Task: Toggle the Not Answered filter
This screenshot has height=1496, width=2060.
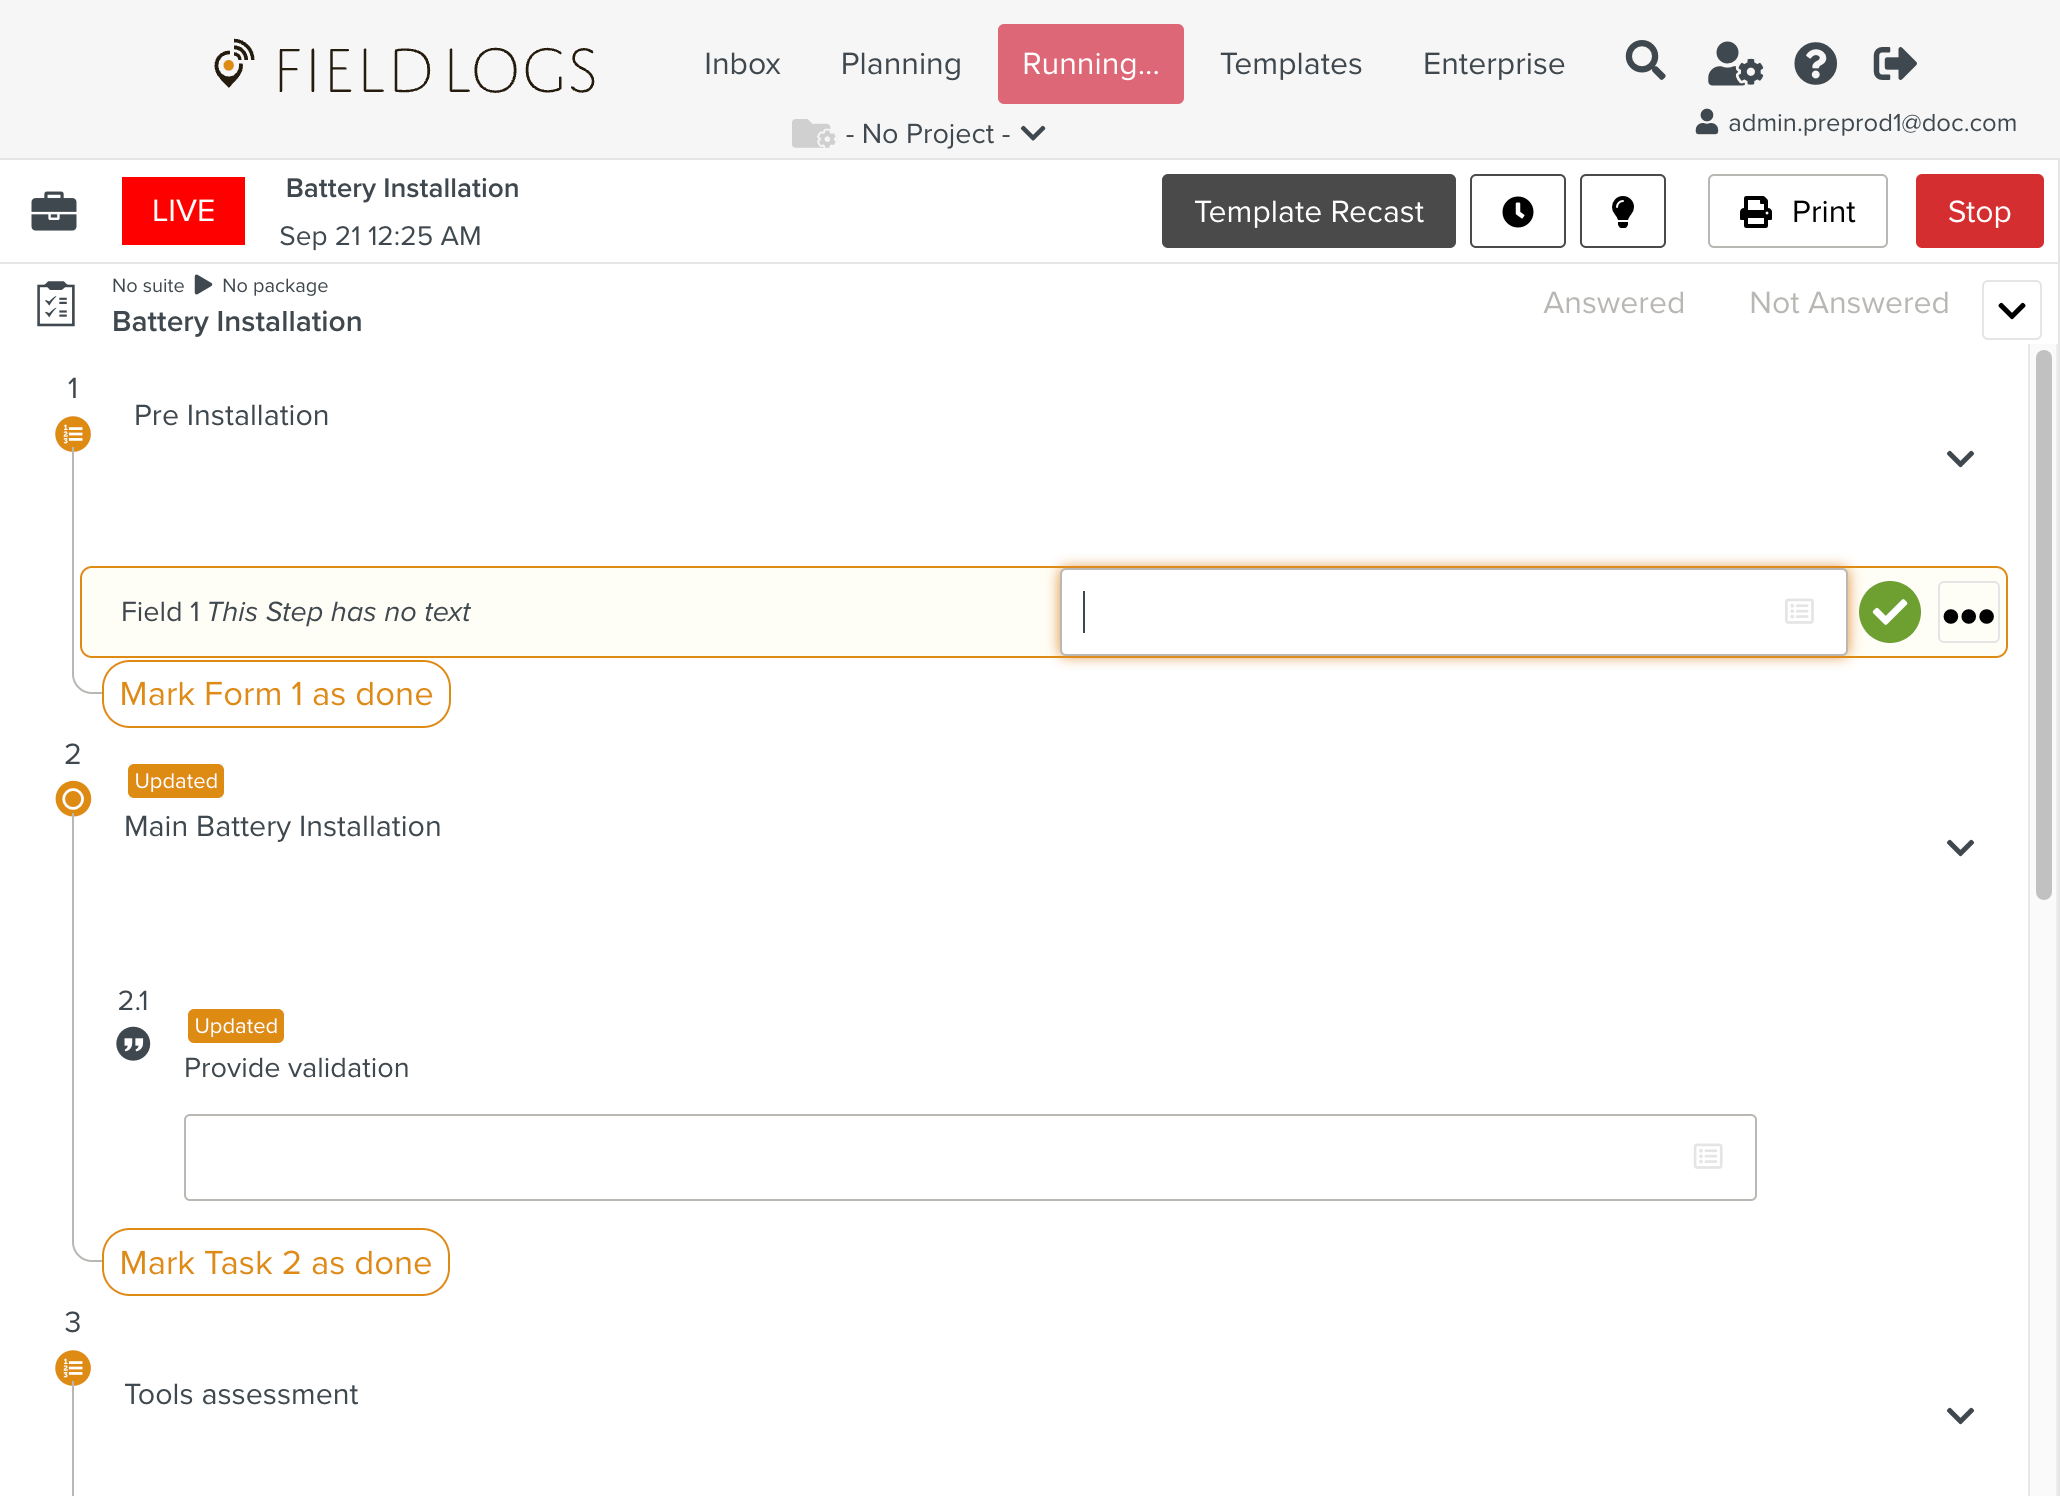Action: (1848, 303)
